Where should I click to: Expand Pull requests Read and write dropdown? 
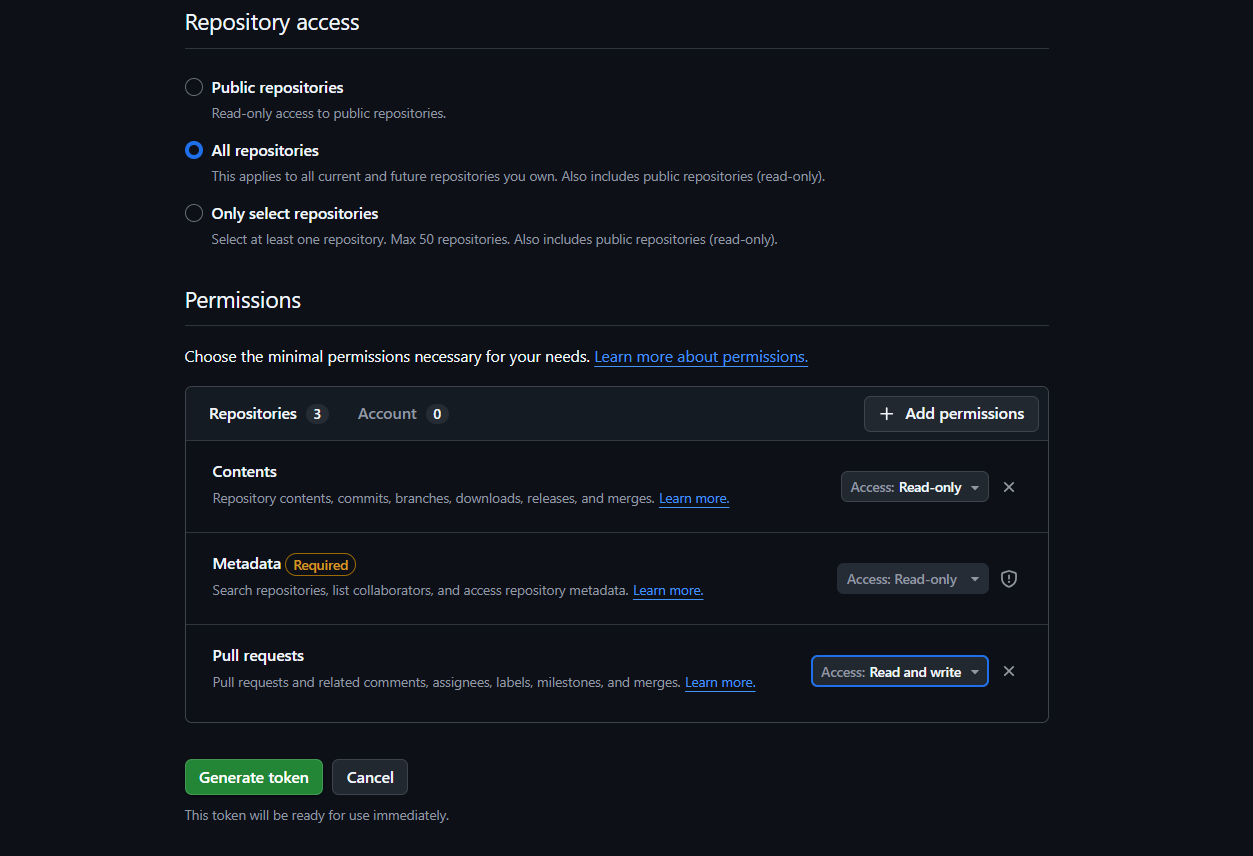click(x=899, y=672)
